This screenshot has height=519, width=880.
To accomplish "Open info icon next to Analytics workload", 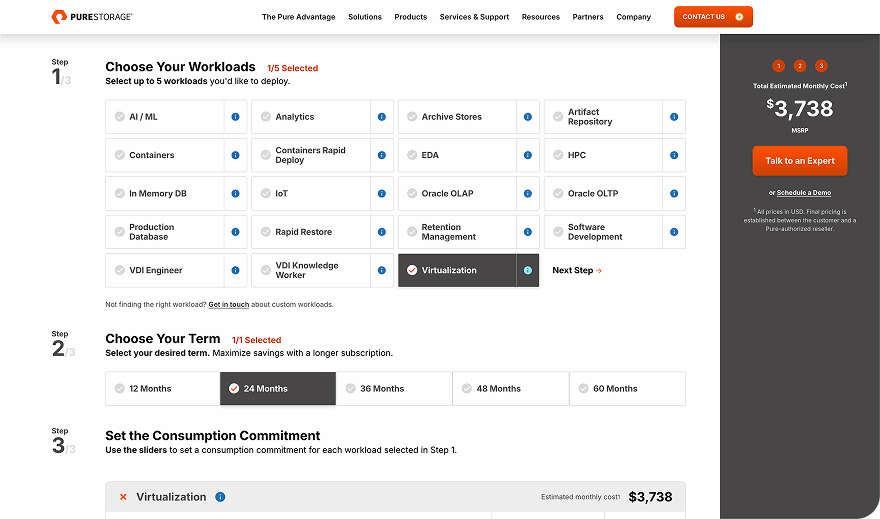I will [381, 117].
